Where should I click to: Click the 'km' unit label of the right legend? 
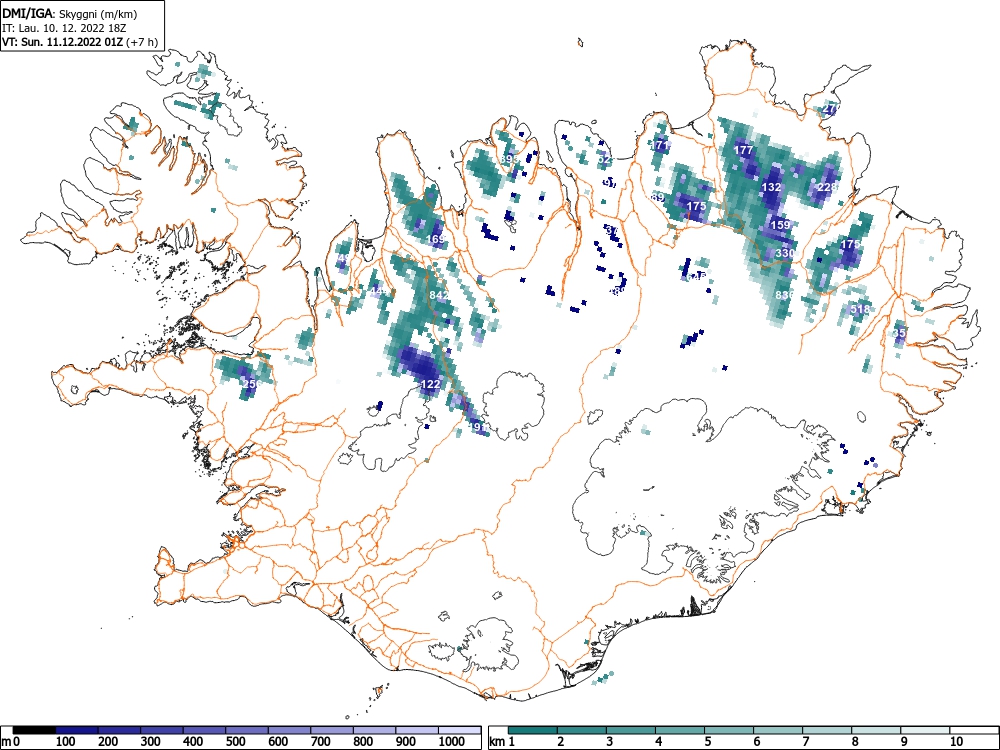(497, 742)
